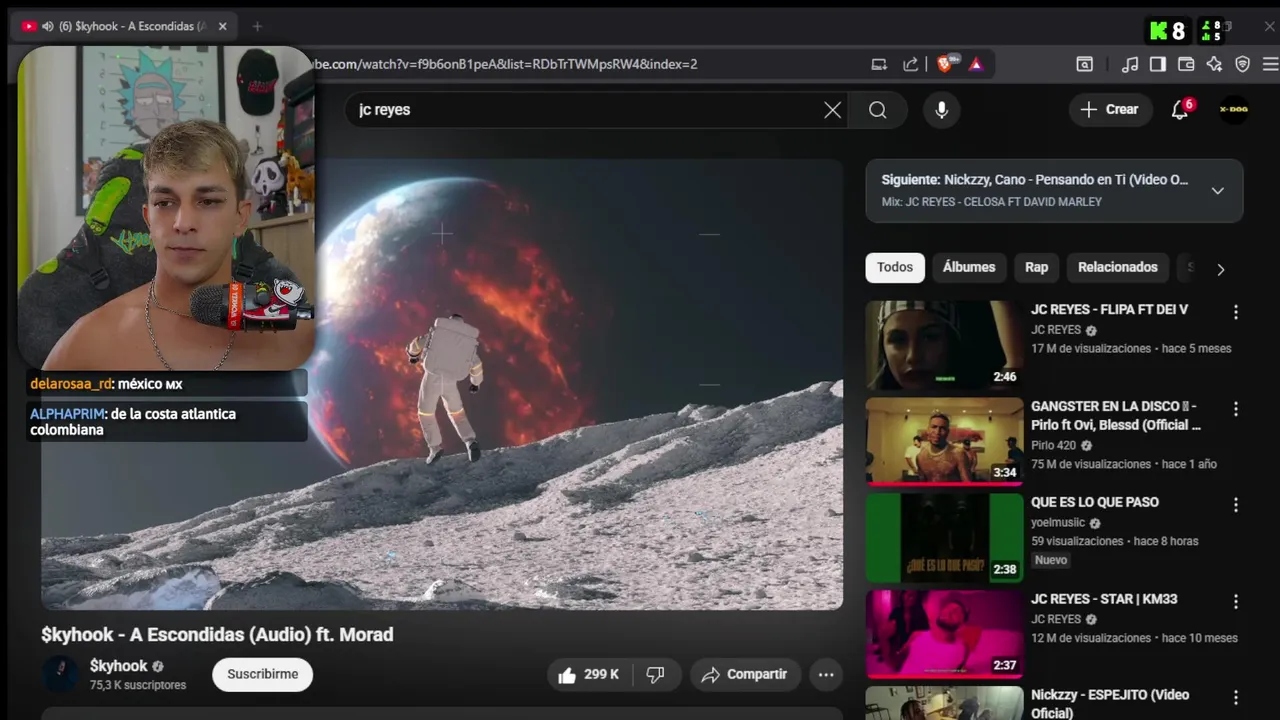Screen dimensions: 1280x720
Task: Open JC REYES - STAR | KM33 title
Action: [x=1104, y=599]
